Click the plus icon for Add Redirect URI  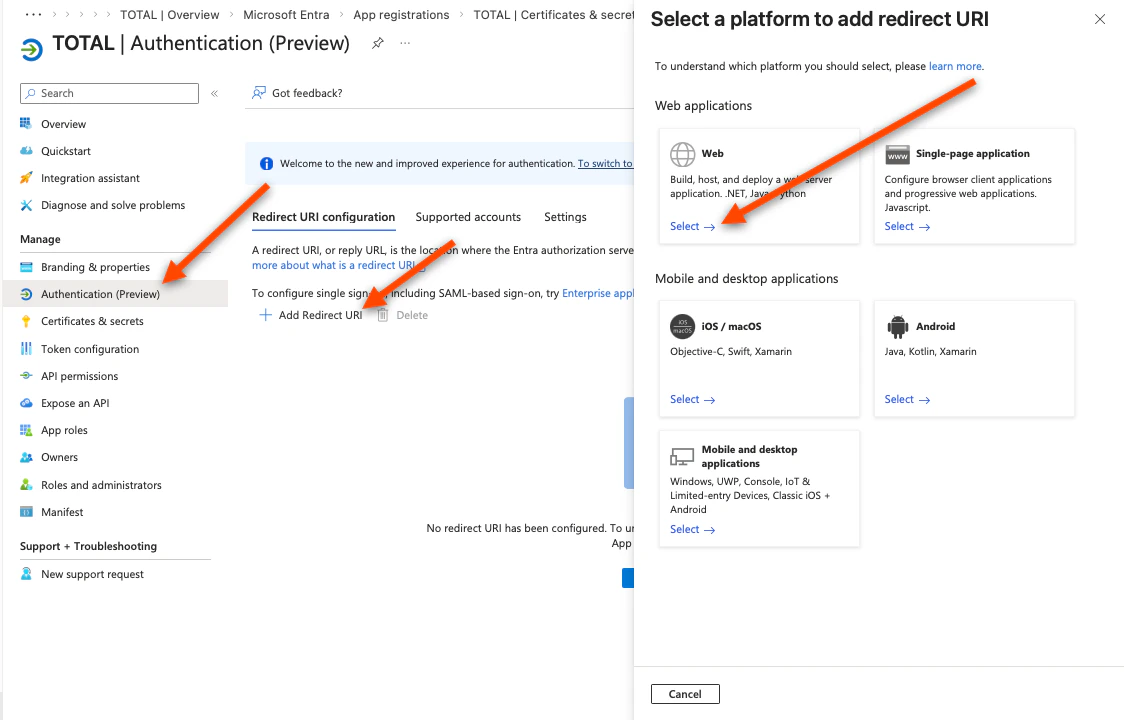[265, 315]
